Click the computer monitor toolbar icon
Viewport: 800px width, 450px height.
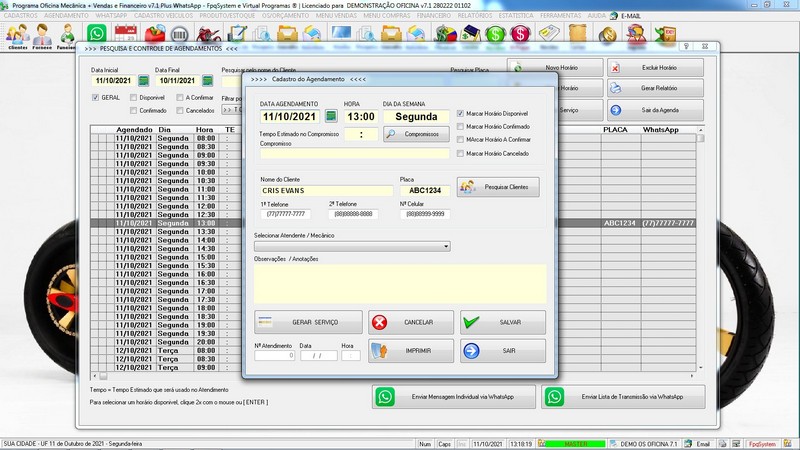click(x=341, y=33)
